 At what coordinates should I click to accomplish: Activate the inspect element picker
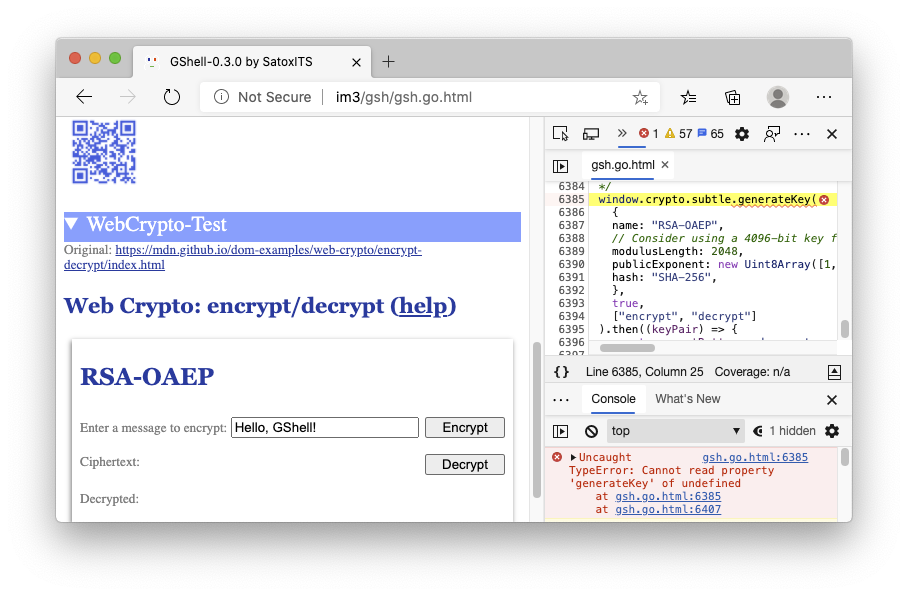pyautogui.click(x=560, y=134)
